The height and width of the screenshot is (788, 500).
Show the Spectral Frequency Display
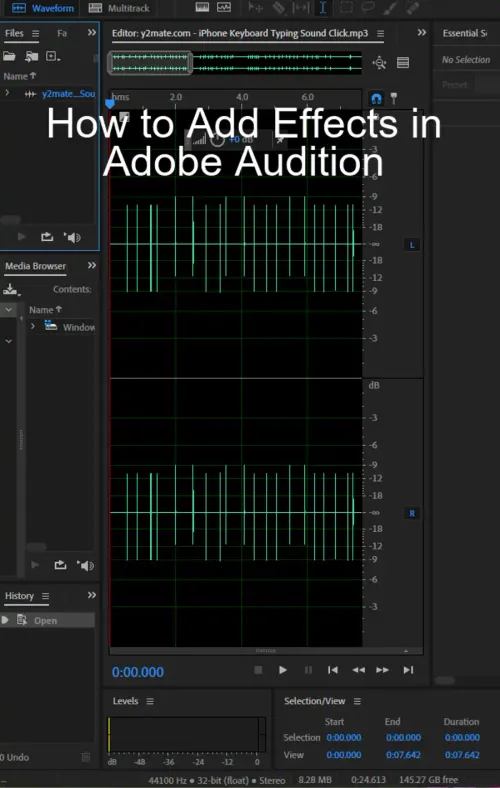(202, 8)
